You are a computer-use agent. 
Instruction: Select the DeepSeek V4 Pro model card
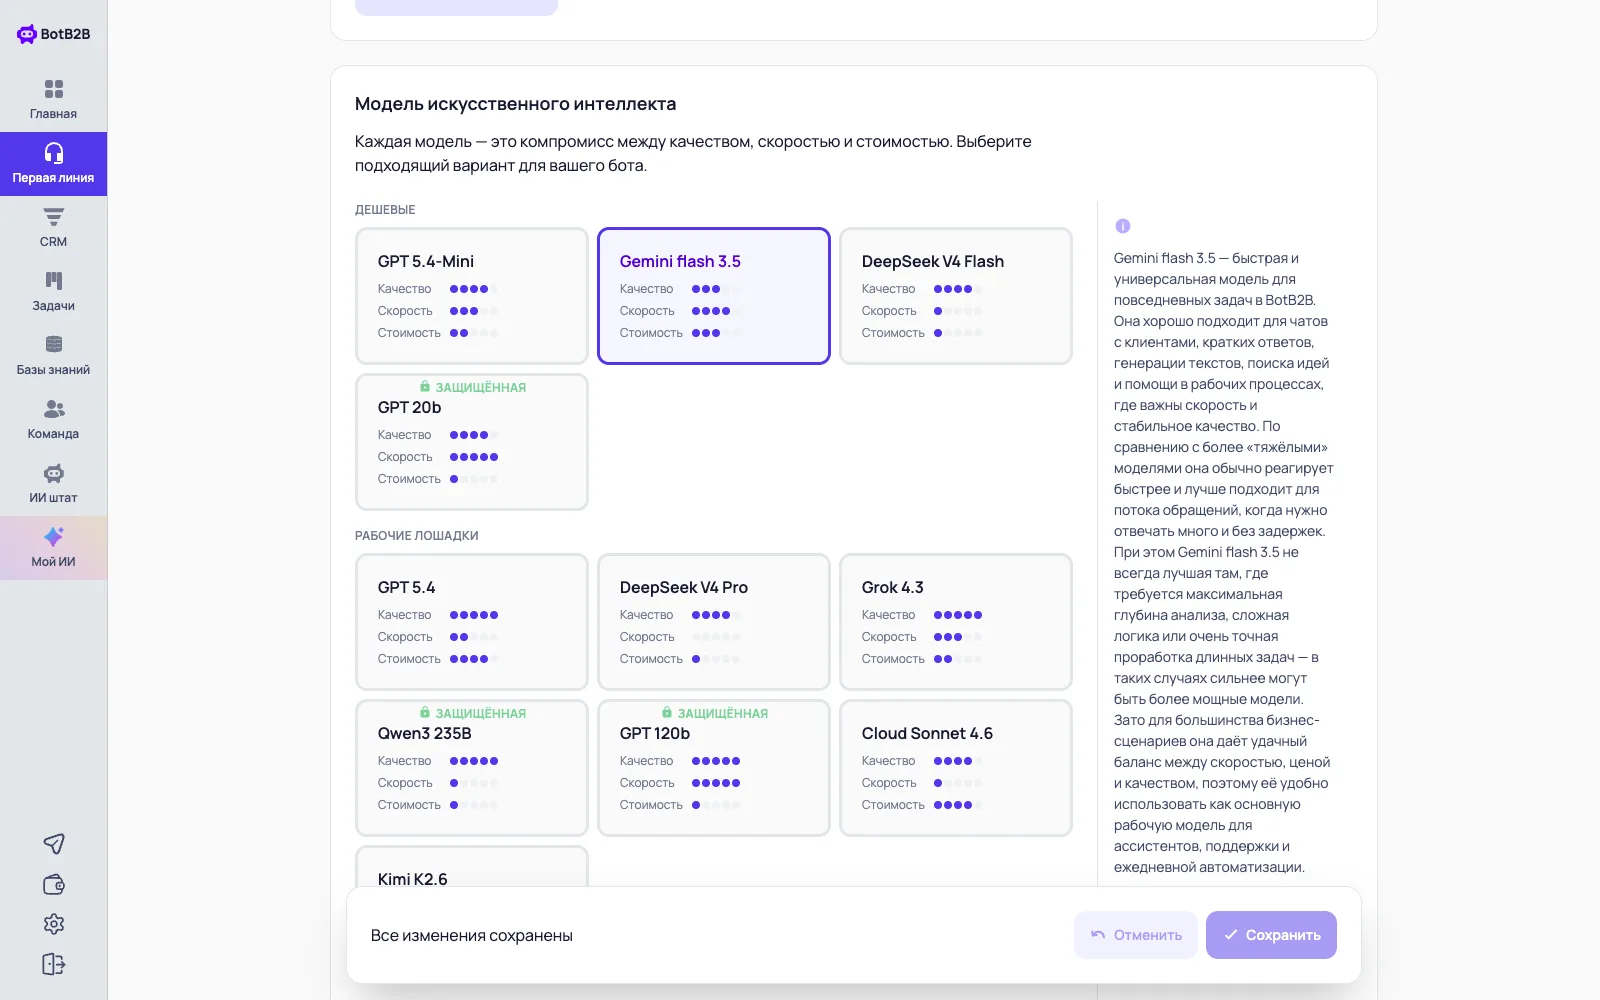(x=714, y=622)
